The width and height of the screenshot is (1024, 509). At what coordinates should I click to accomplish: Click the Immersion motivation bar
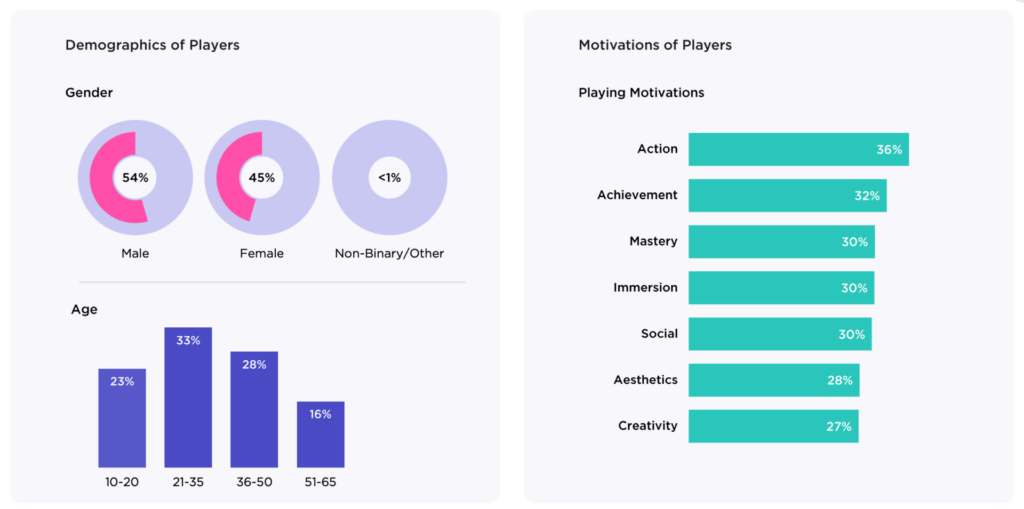[x=781, y=287]
